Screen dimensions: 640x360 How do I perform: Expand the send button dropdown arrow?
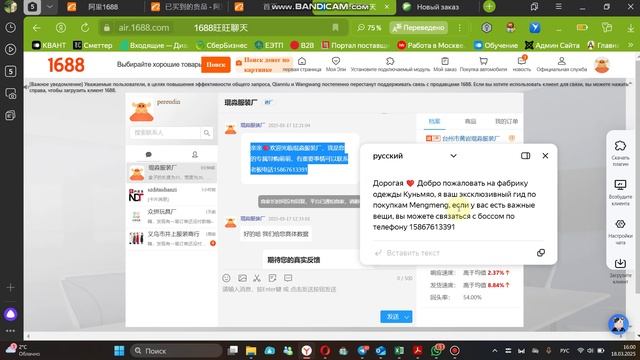click(x=407, y=317)
